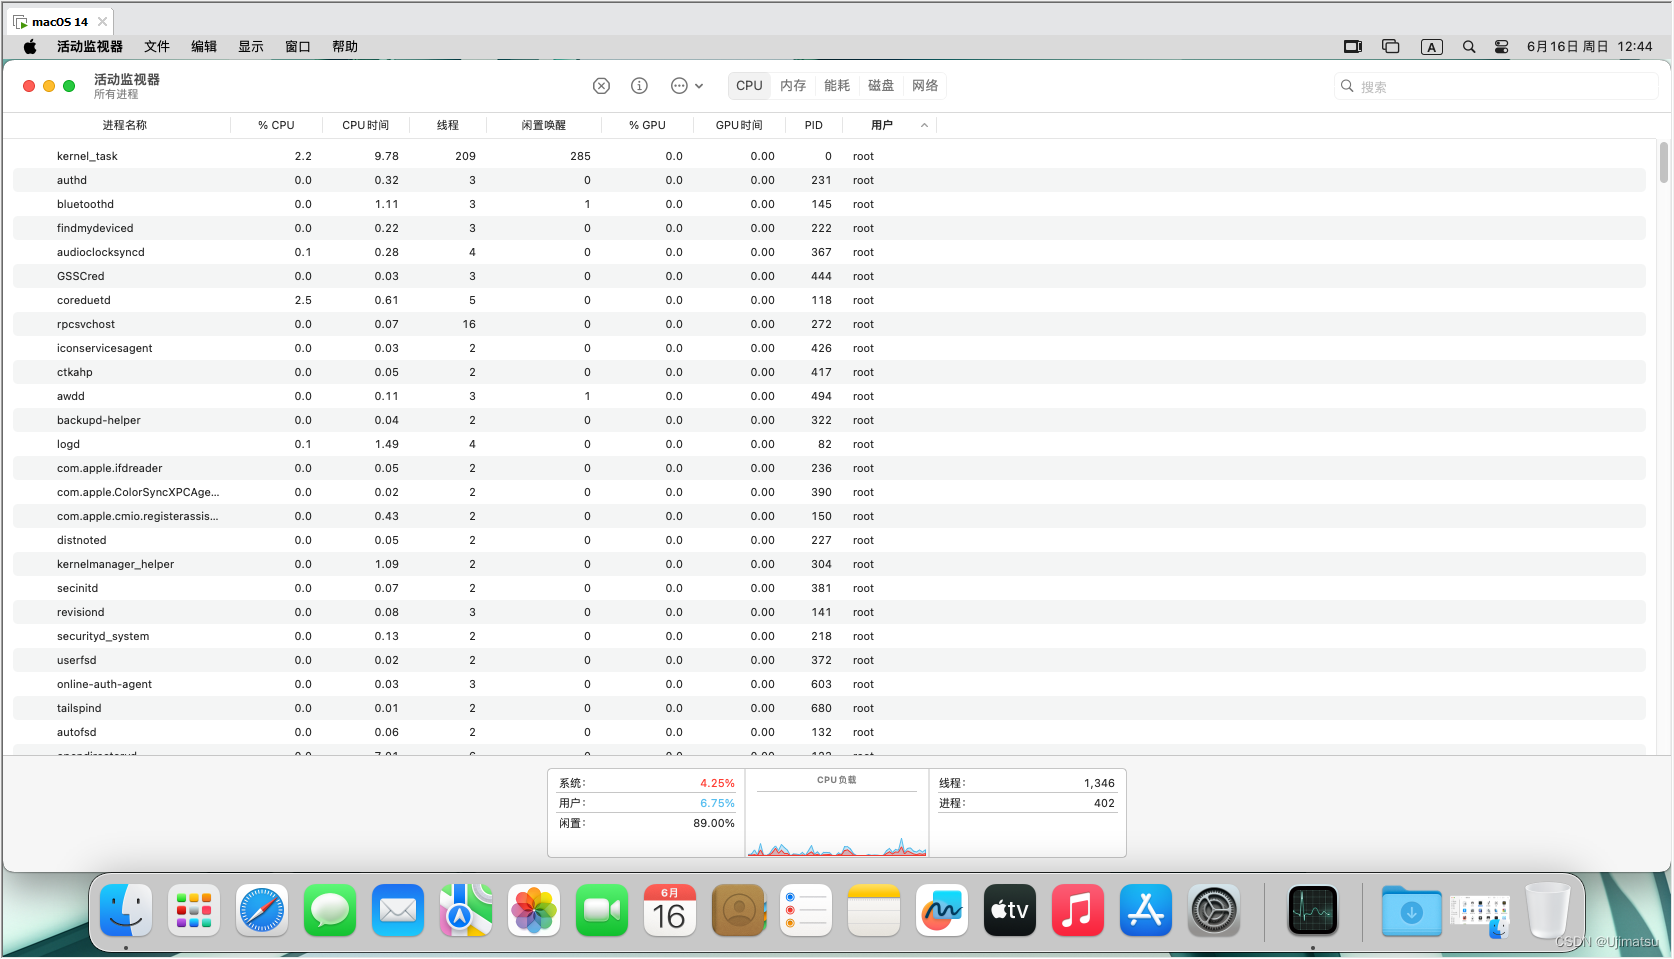Toggle sort direction arrow on 用户 column
Image resolution: width=1674 pixels, height=959 pixels.
coord(924,126)
